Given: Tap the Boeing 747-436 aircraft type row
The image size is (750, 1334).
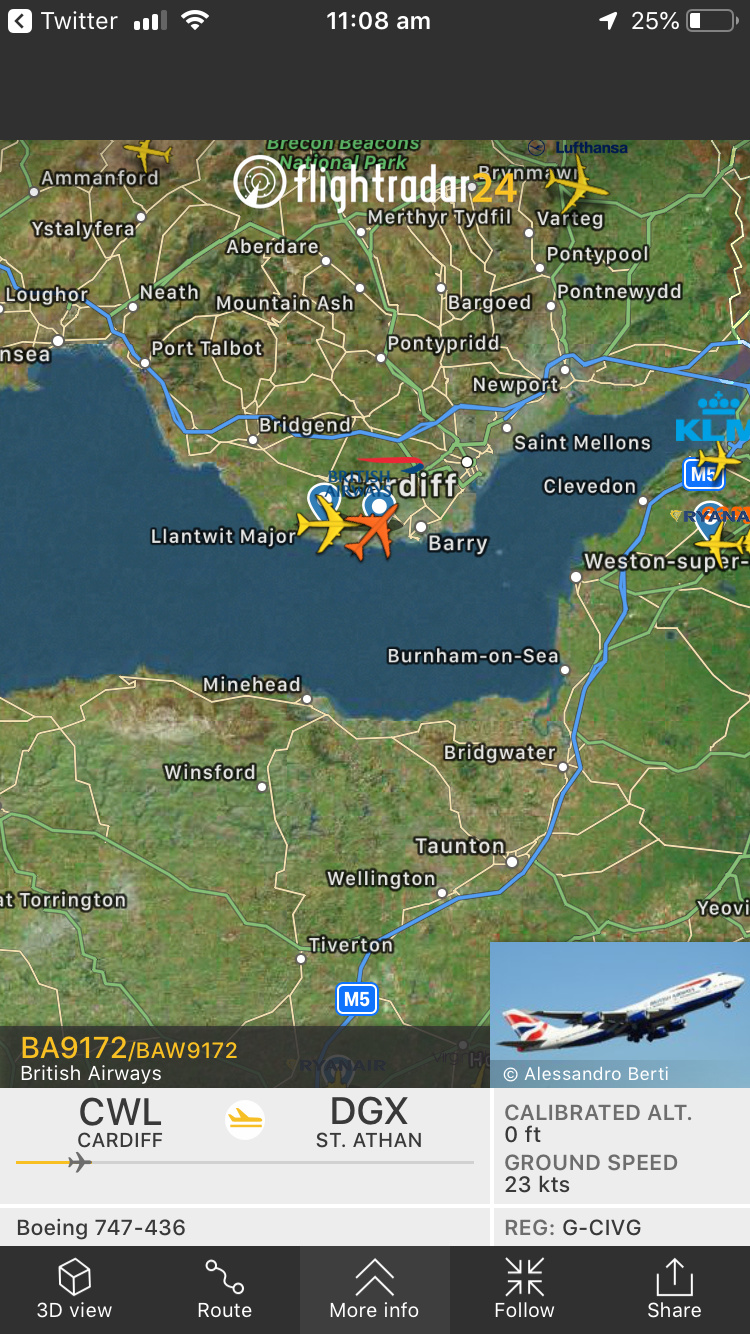Looking at the screenshot, I should 245,1227.
